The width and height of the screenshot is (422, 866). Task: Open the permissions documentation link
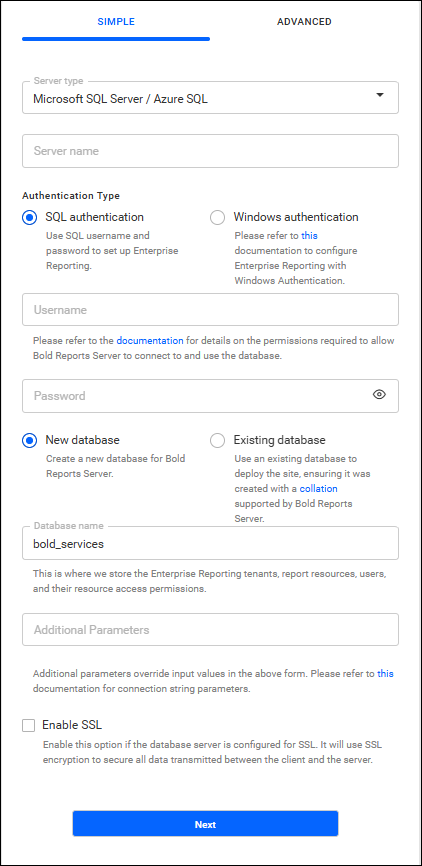(x=150, y=341)
